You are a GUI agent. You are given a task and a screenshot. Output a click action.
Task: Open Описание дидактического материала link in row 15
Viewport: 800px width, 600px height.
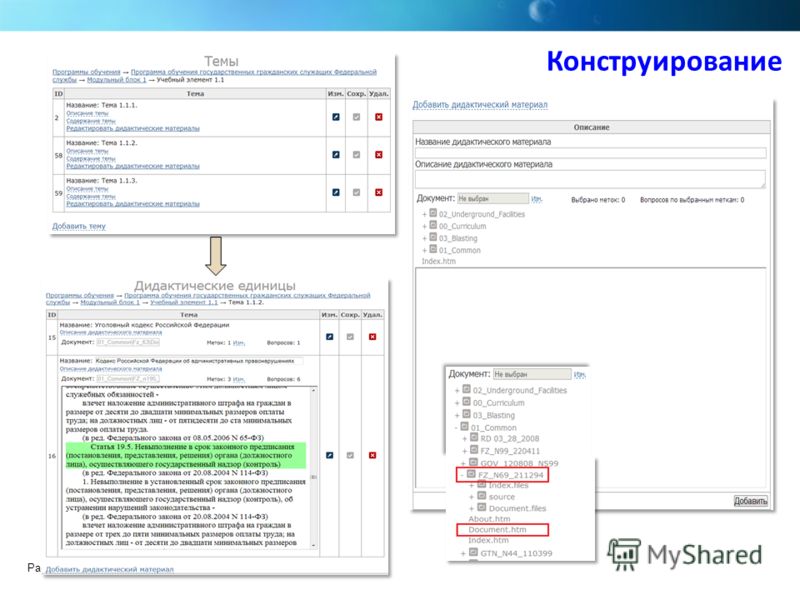(x=111, y=333)
